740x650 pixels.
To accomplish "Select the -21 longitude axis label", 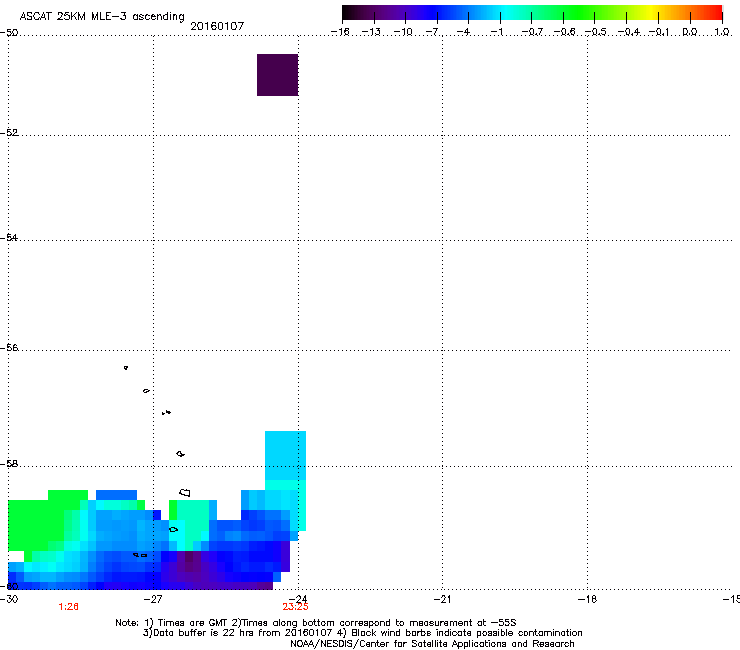I will (442, 599).
